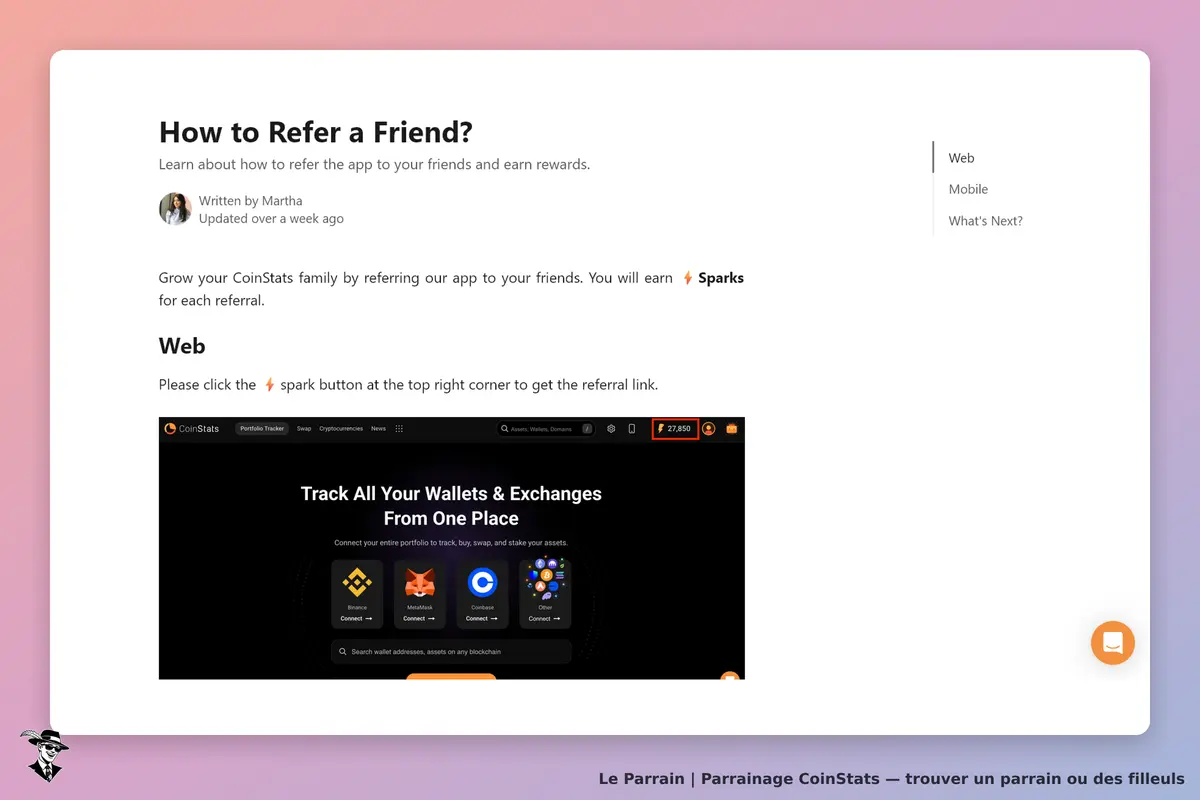The height and width of the screenshot is (800, 1200).
Task: Click the search wallet addresses field
Action: (x=451, y=652)
